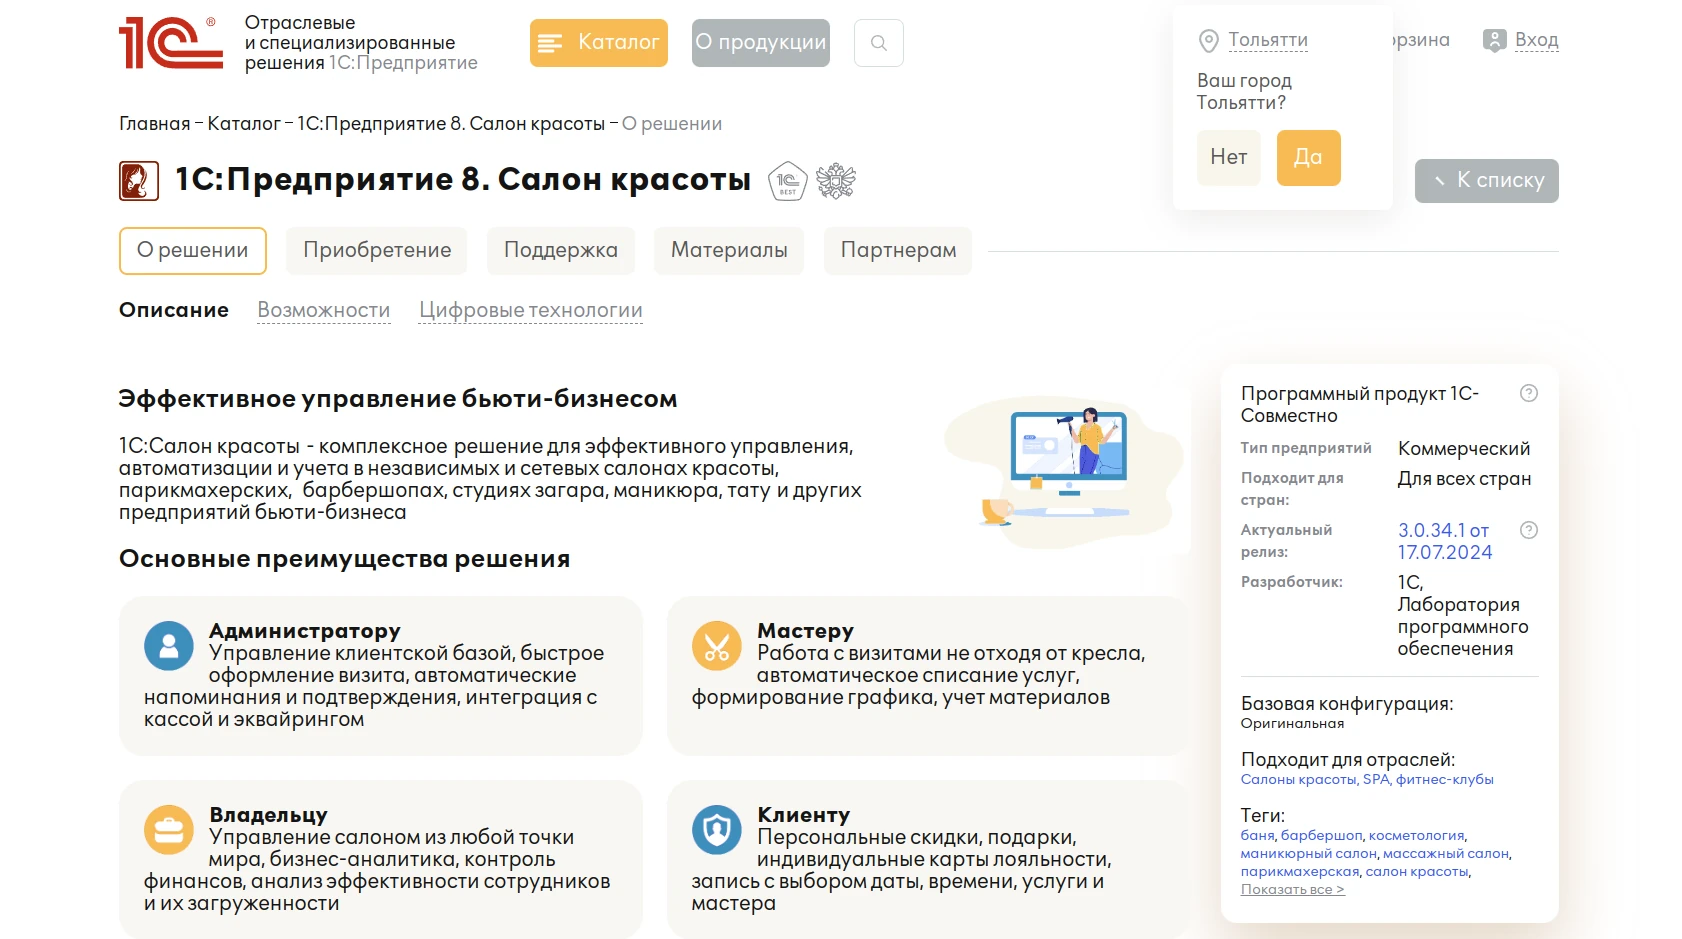Image resolution: width=1682 pixels, height=939 pixels.
Task: Click the Салон красоты product icon
Action: 139,181
